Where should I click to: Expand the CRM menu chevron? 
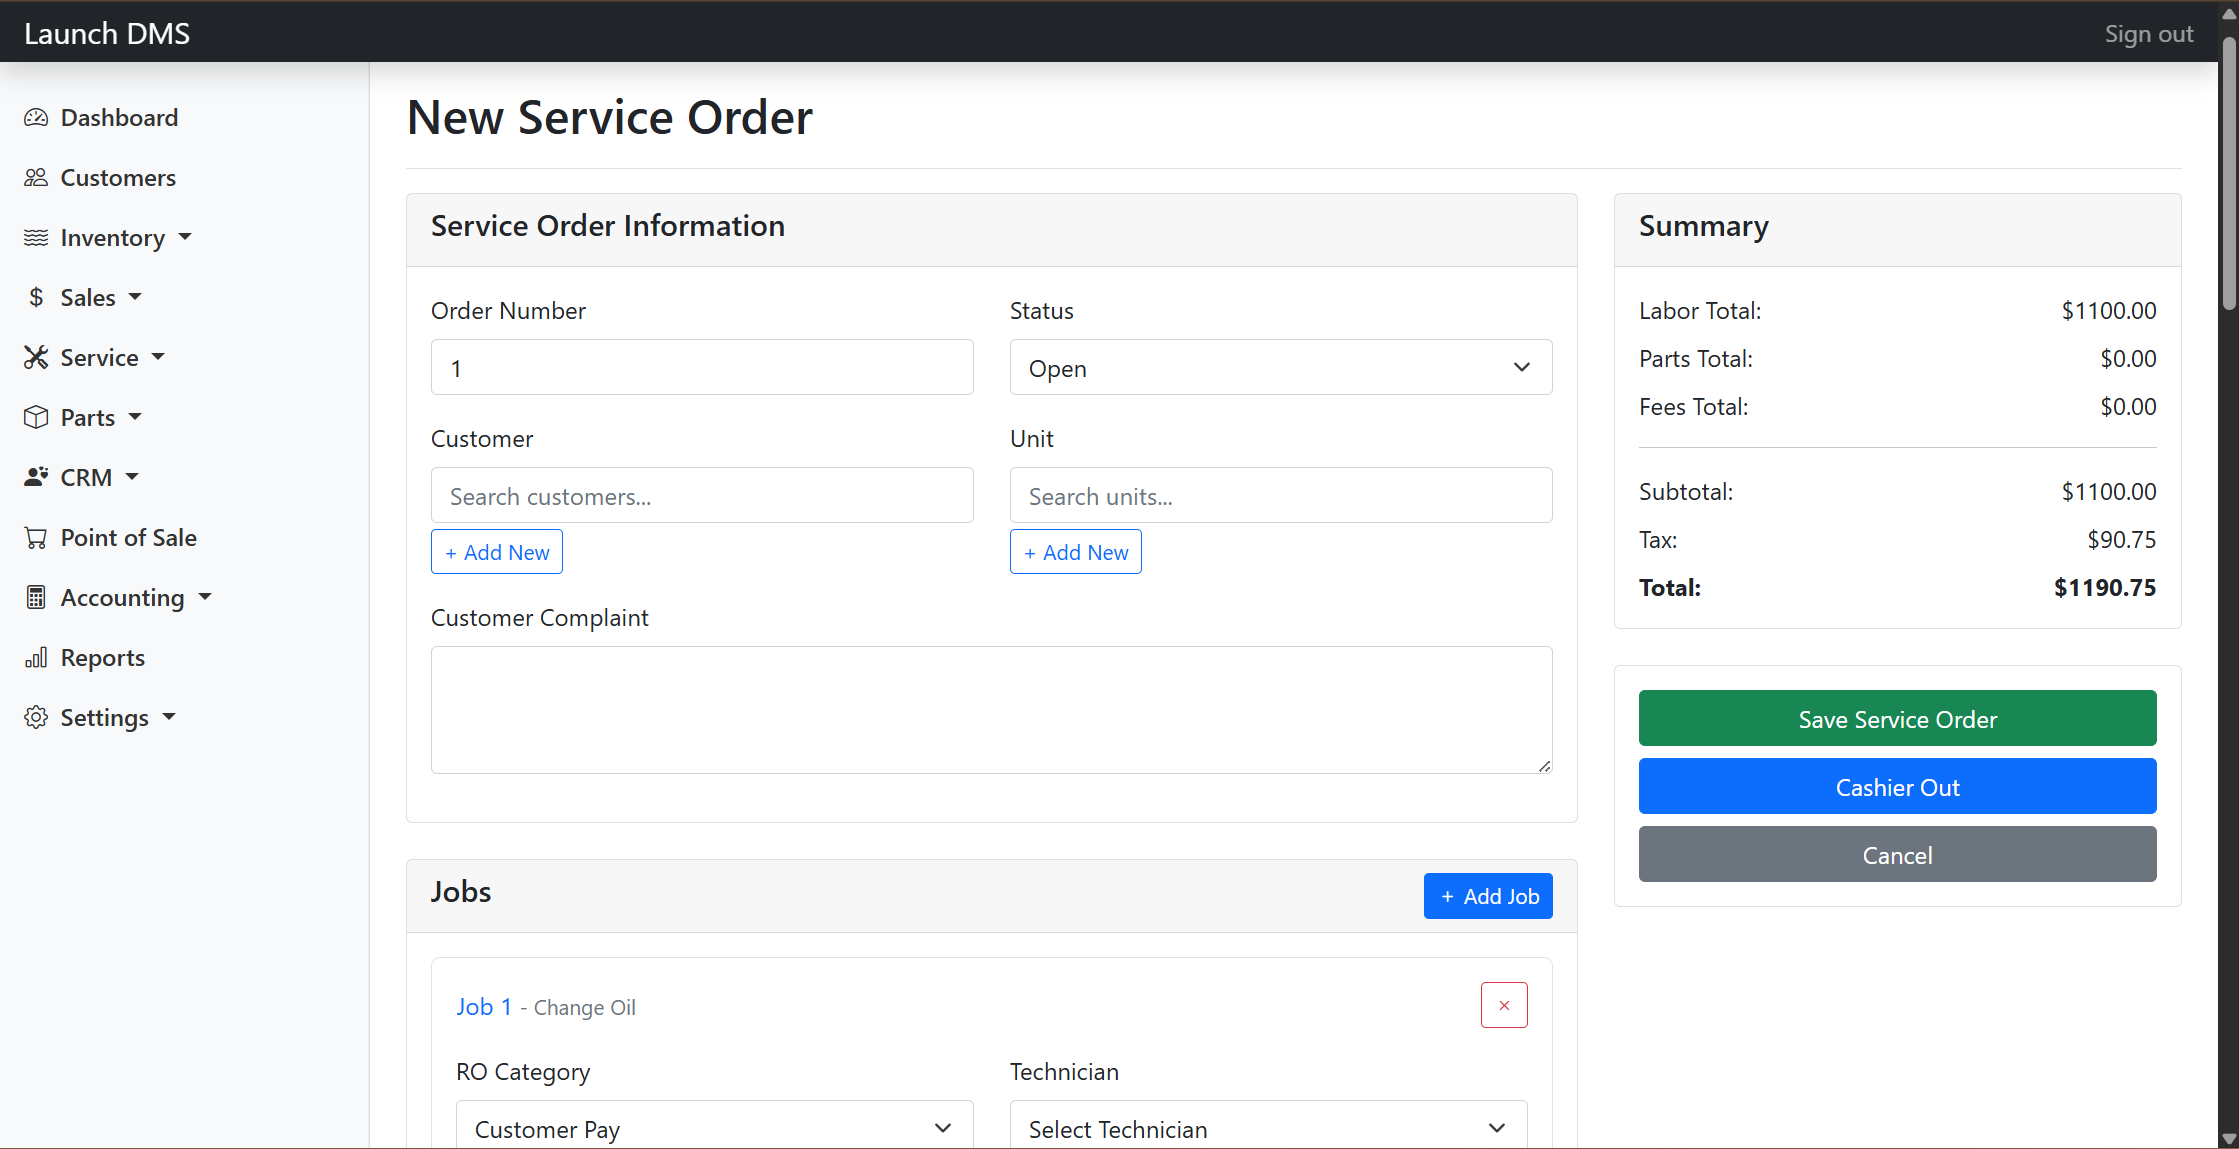coord(133,477)
